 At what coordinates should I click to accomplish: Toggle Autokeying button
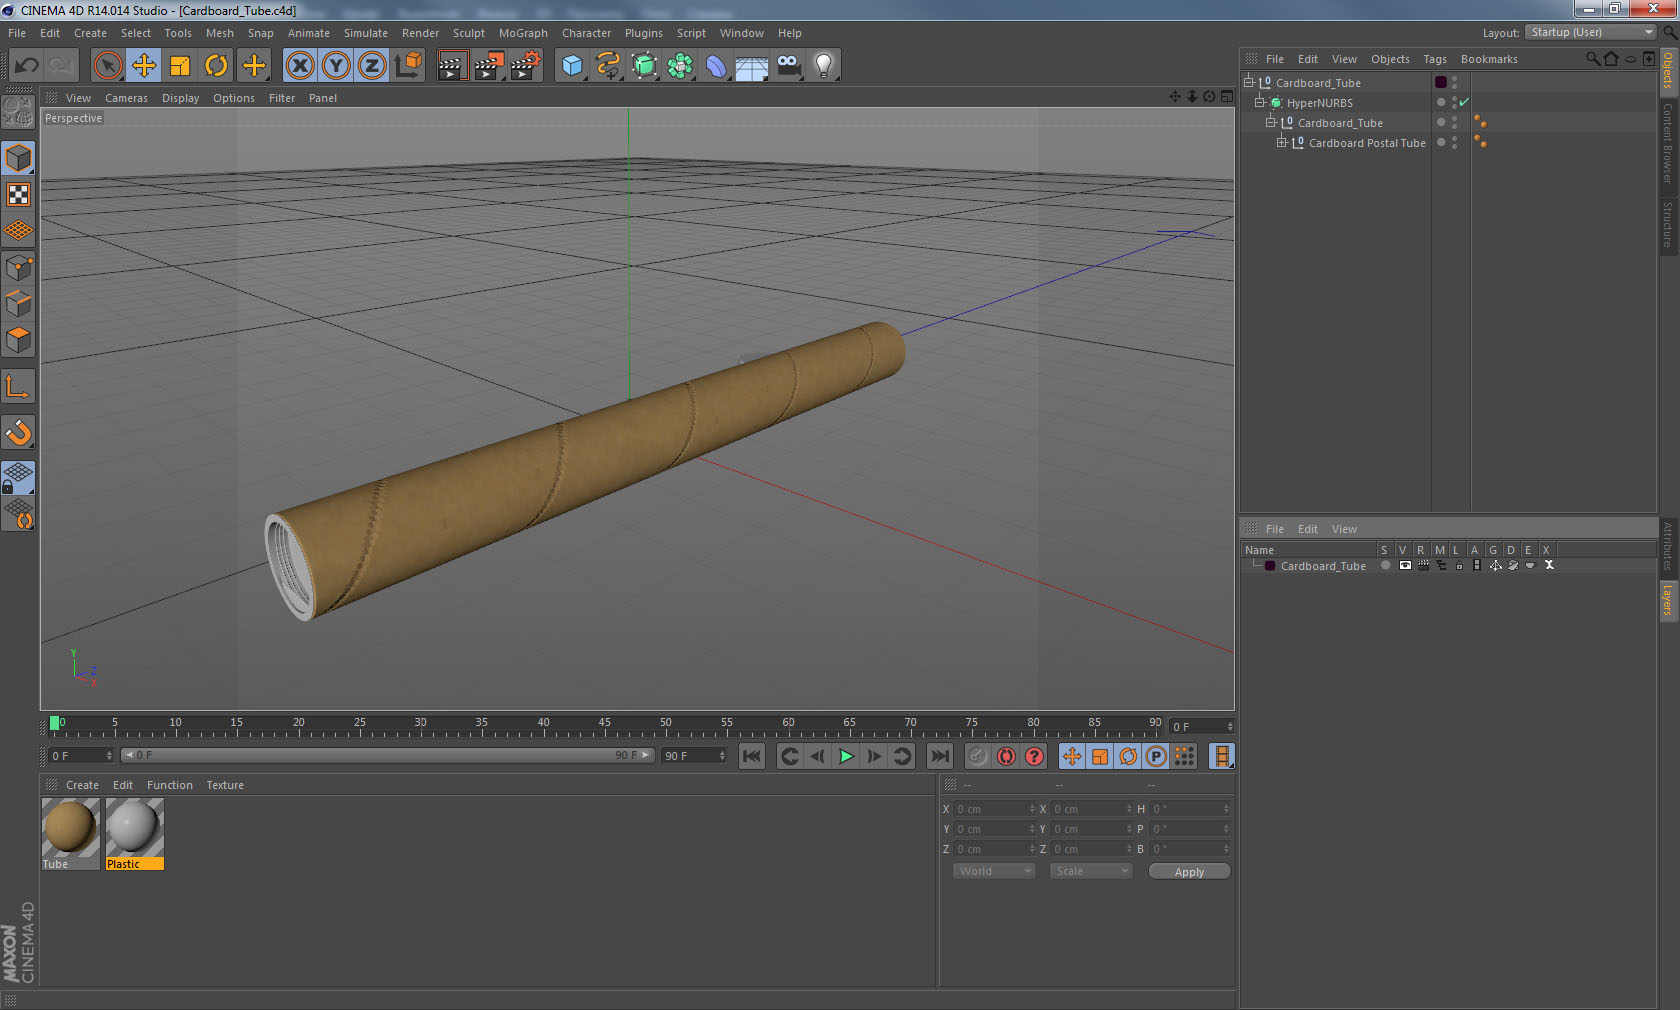coord(1006,756)
